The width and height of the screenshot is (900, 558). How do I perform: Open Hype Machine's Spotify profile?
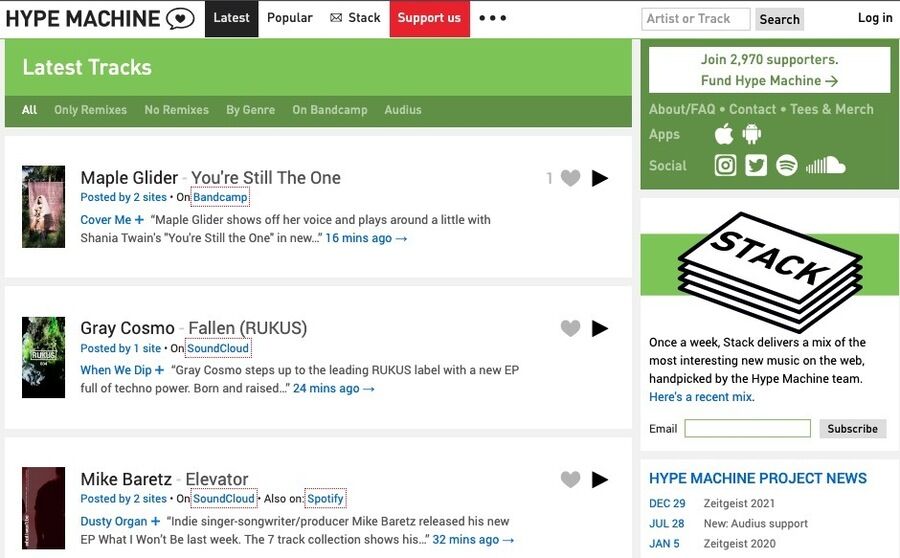786,165
